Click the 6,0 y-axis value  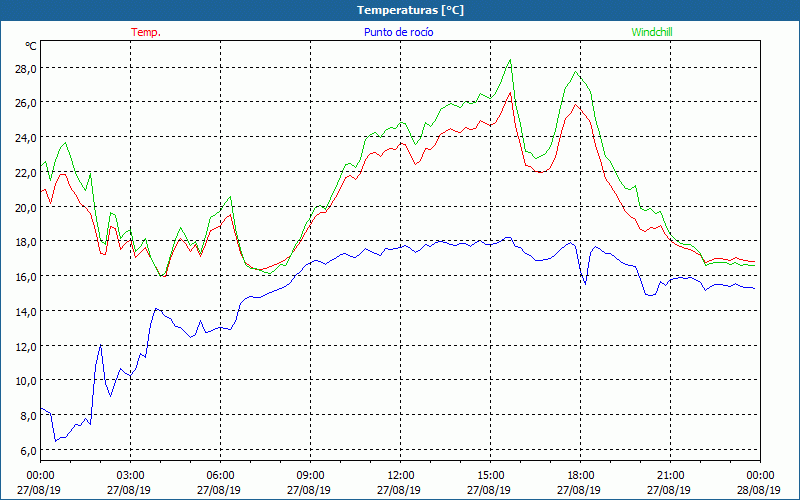click(x=28, y=451)
